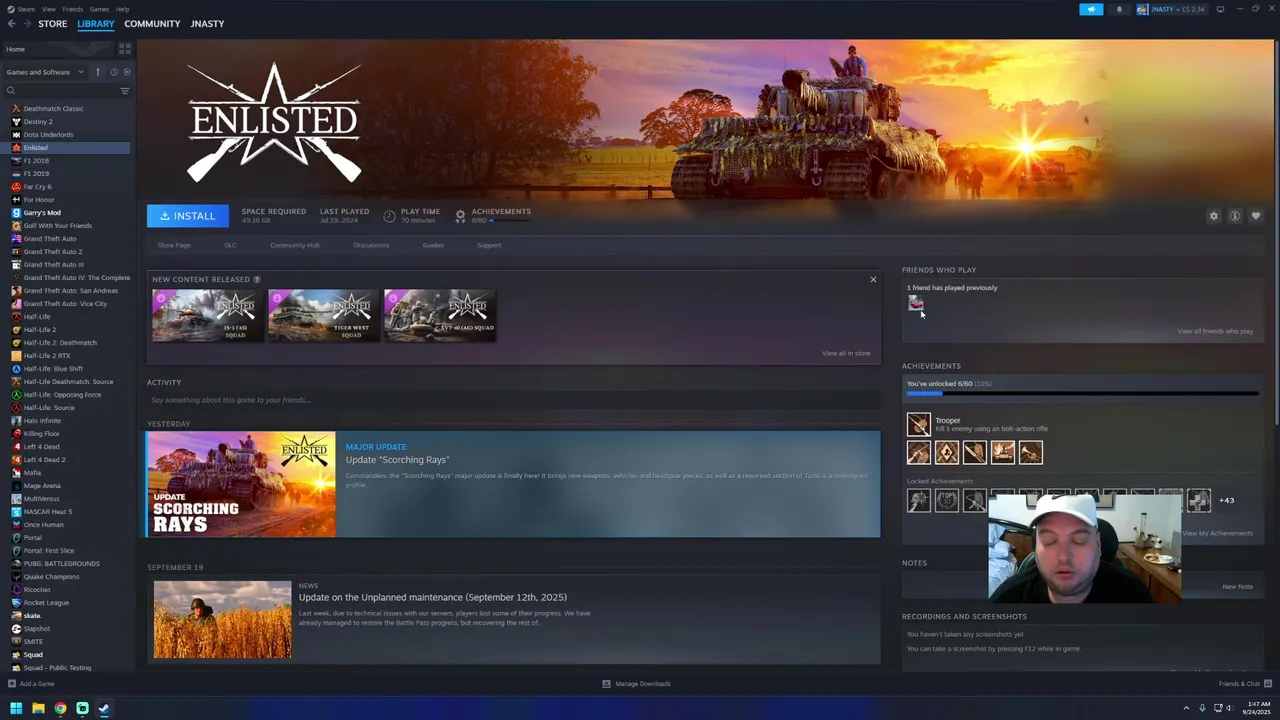The image size is (1280, 720).
Task: Go back with the navigation arrow
Action: pos(11,24)
